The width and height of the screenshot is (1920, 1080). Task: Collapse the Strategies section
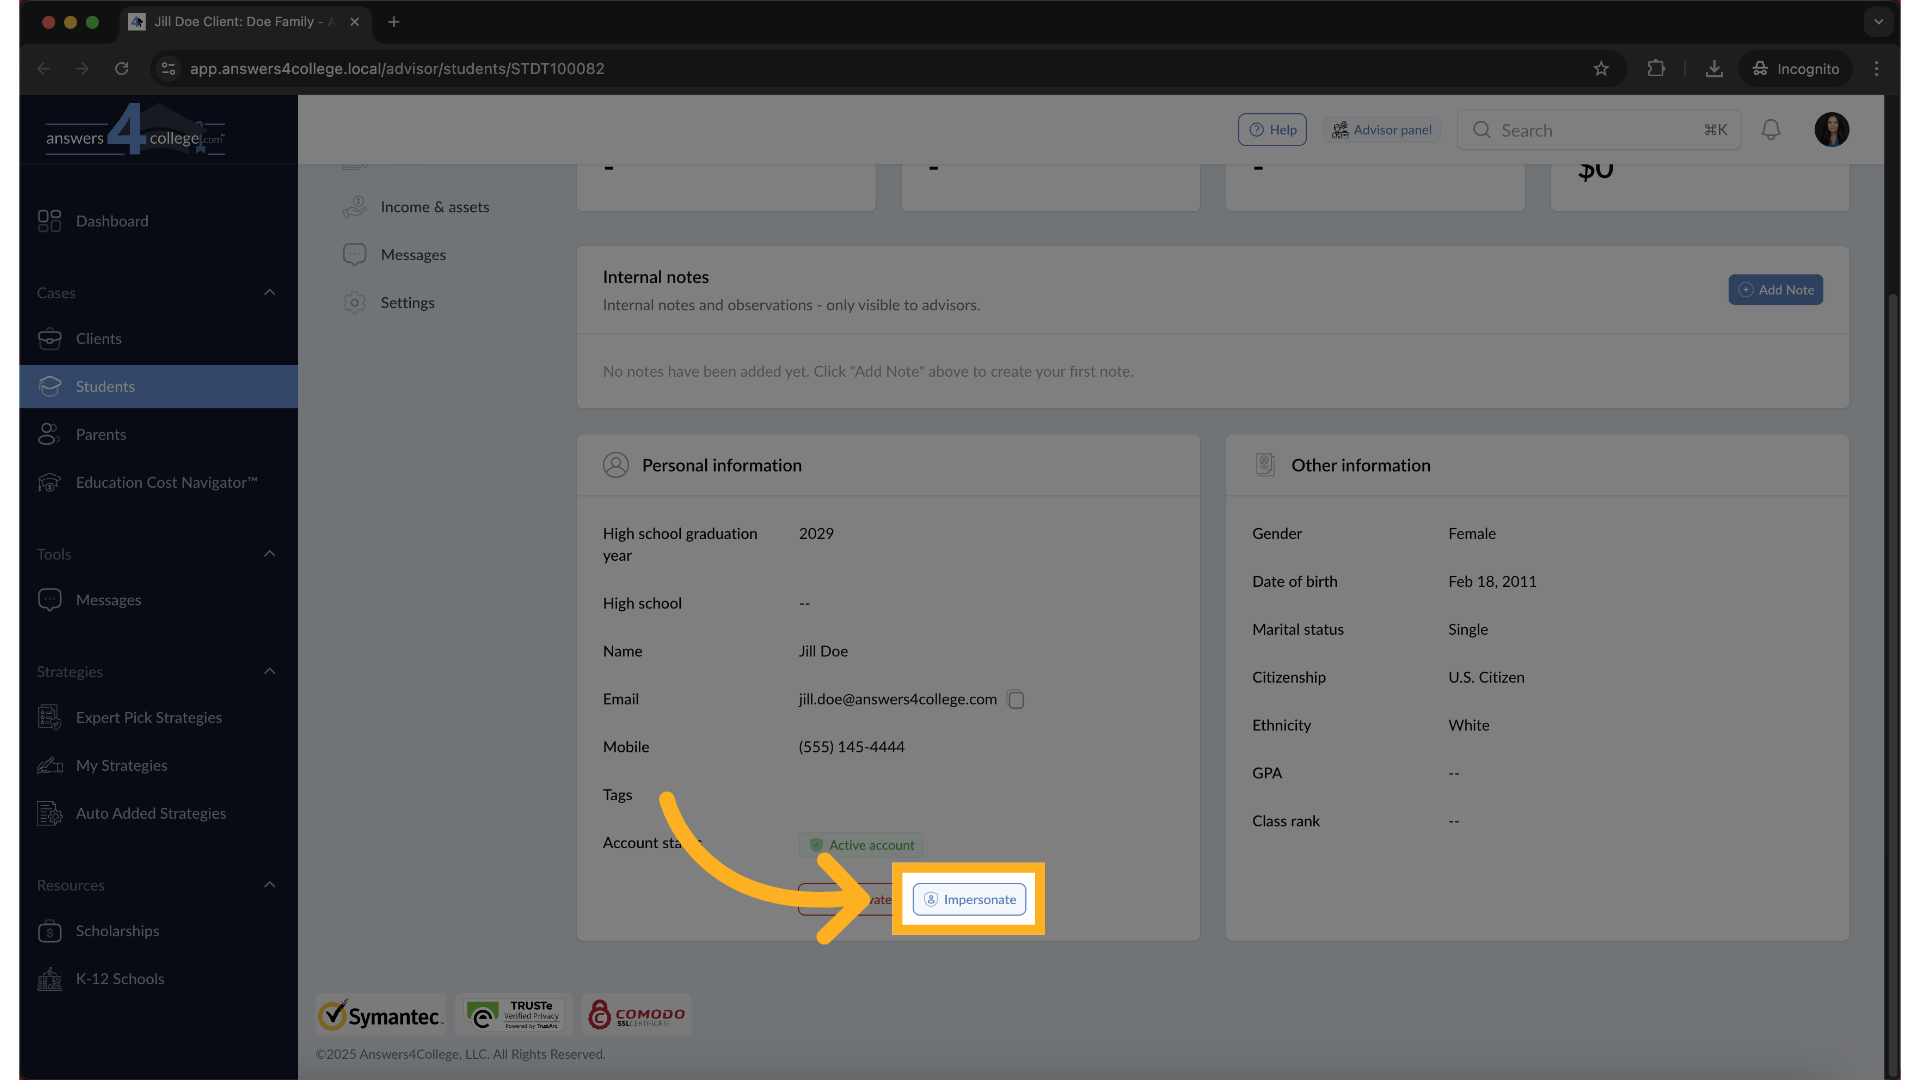269,671
